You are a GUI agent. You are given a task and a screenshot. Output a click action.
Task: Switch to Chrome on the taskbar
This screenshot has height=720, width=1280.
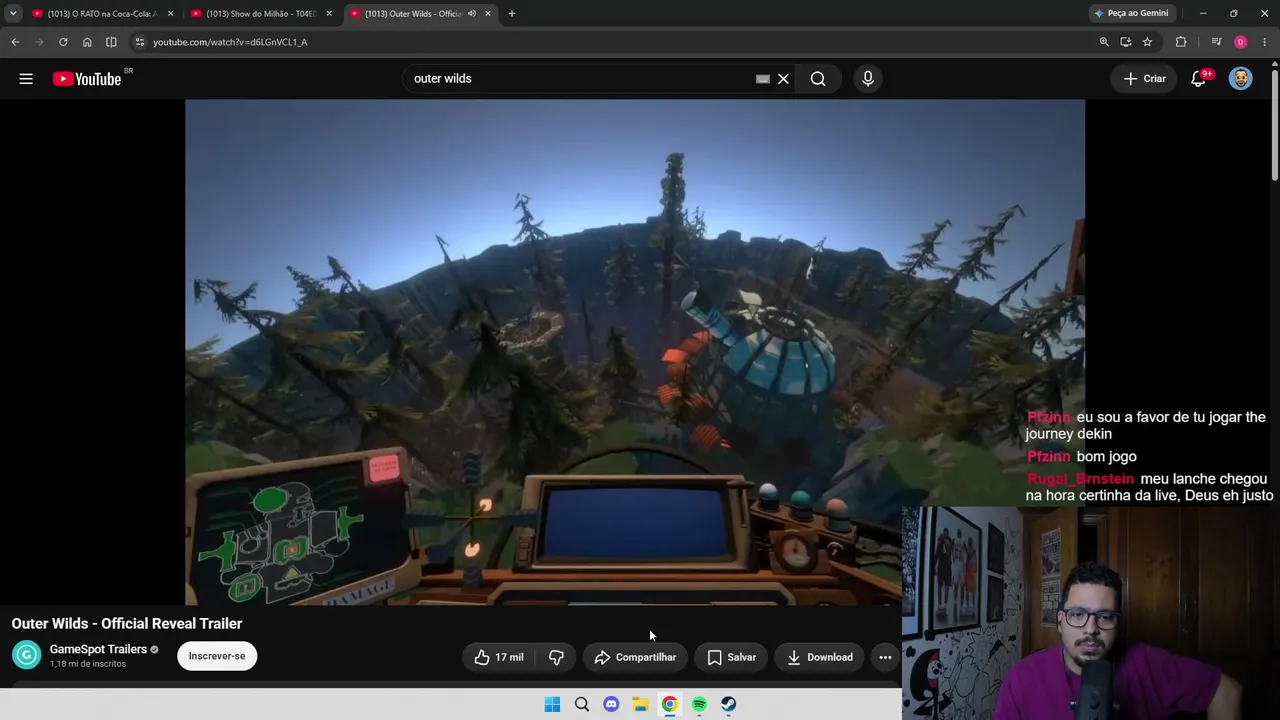coord(670,704)
